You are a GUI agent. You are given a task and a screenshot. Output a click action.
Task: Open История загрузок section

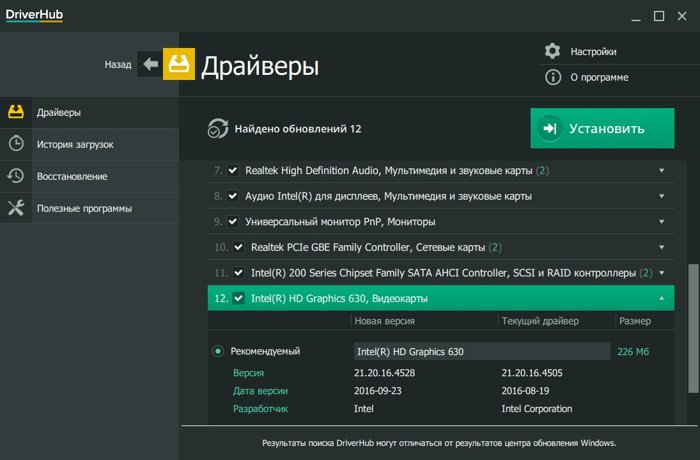click(89, 144)
